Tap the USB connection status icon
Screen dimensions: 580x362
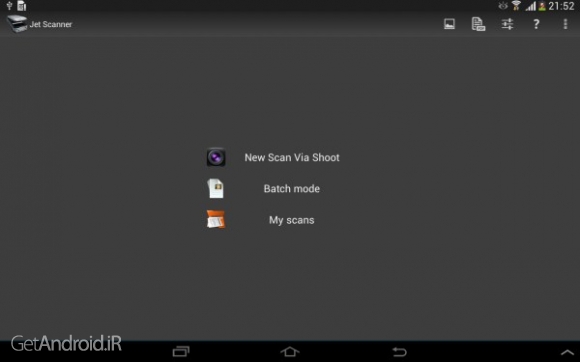pos(9,6)
